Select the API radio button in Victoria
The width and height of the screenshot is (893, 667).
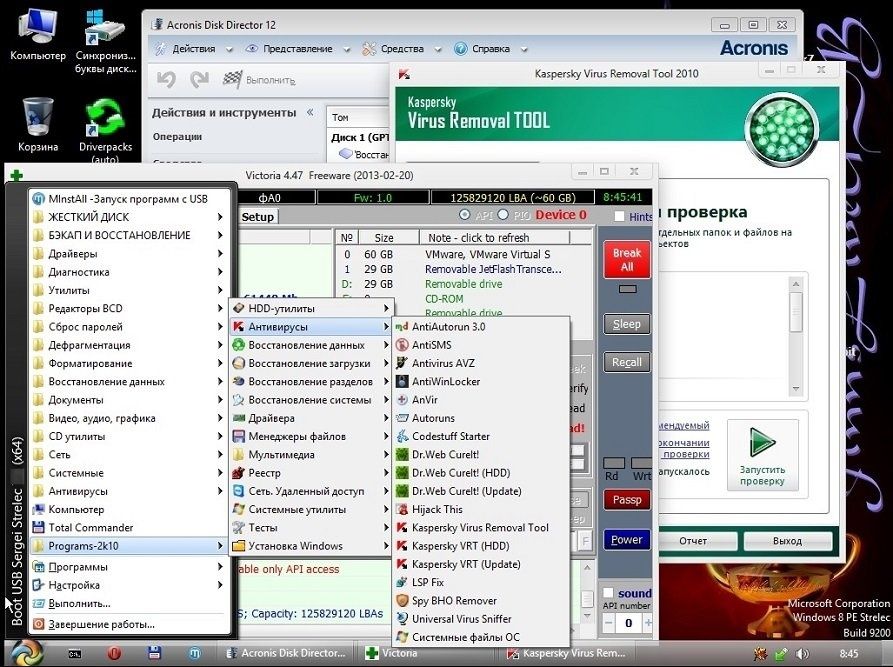click(465, 215)
